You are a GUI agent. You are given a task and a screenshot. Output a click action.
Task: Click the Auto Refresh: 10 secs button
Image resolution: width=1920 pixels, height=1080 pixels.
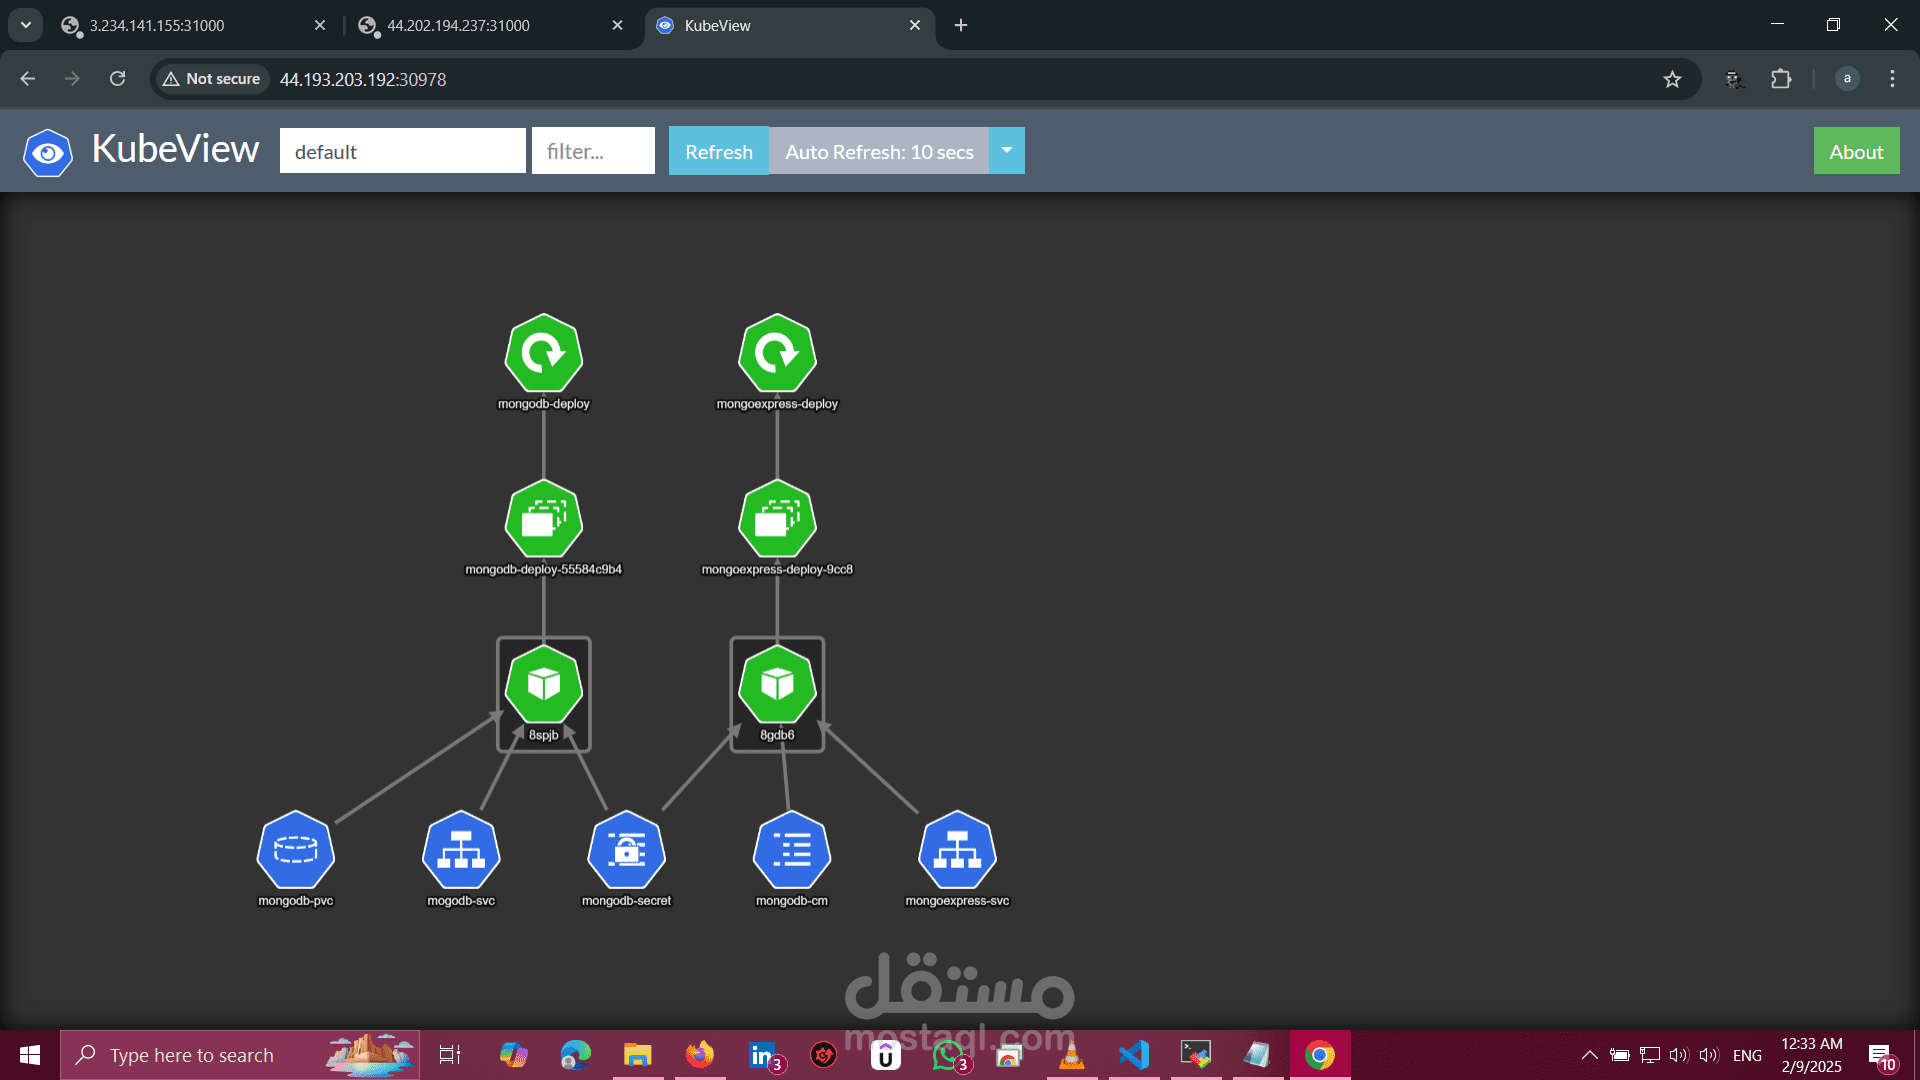point(879,151)
